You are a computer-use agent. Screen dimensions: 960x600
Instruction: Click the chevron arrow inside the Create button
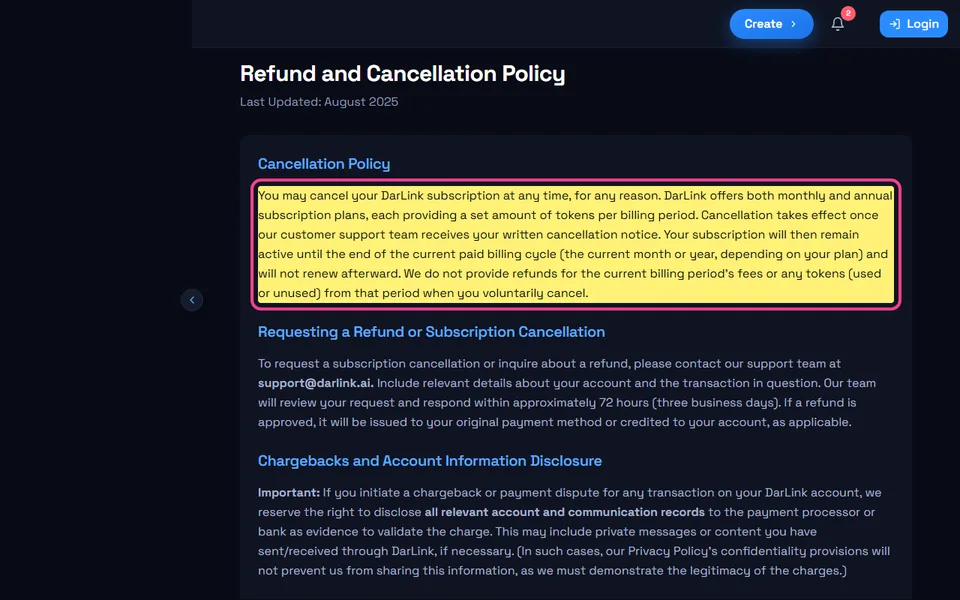pyautogui.click(x=793, y=24)
